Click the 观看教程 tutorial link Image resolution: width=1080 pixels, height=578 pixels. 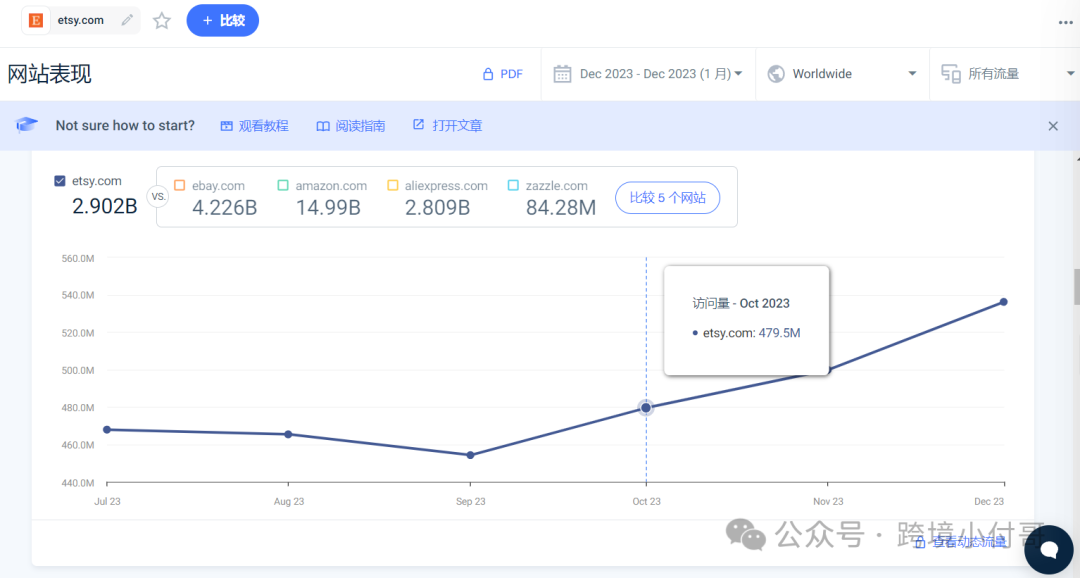click(254, 126)
